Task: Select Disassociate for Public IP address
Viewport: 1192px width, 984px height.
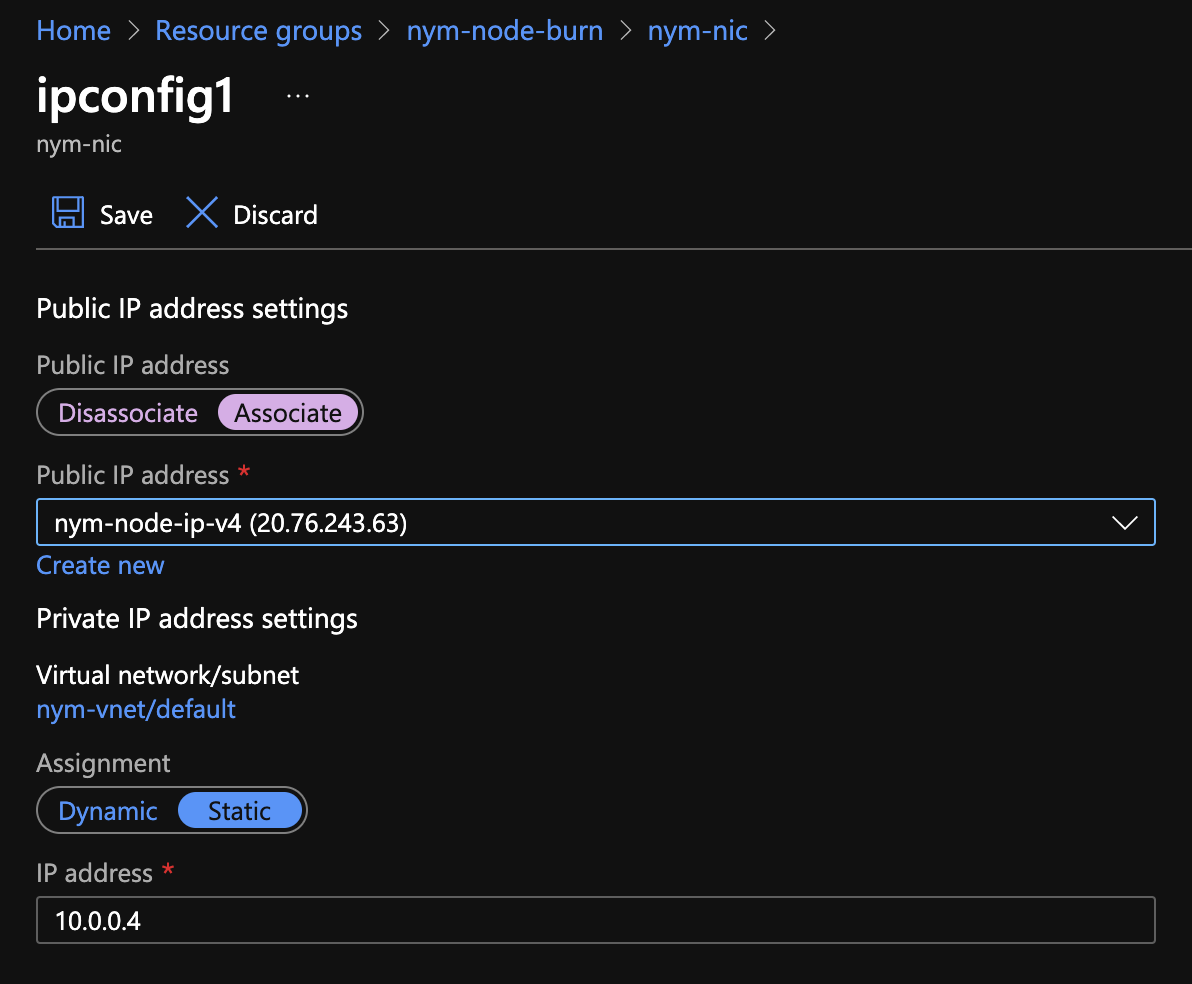Action: (128, 412)
